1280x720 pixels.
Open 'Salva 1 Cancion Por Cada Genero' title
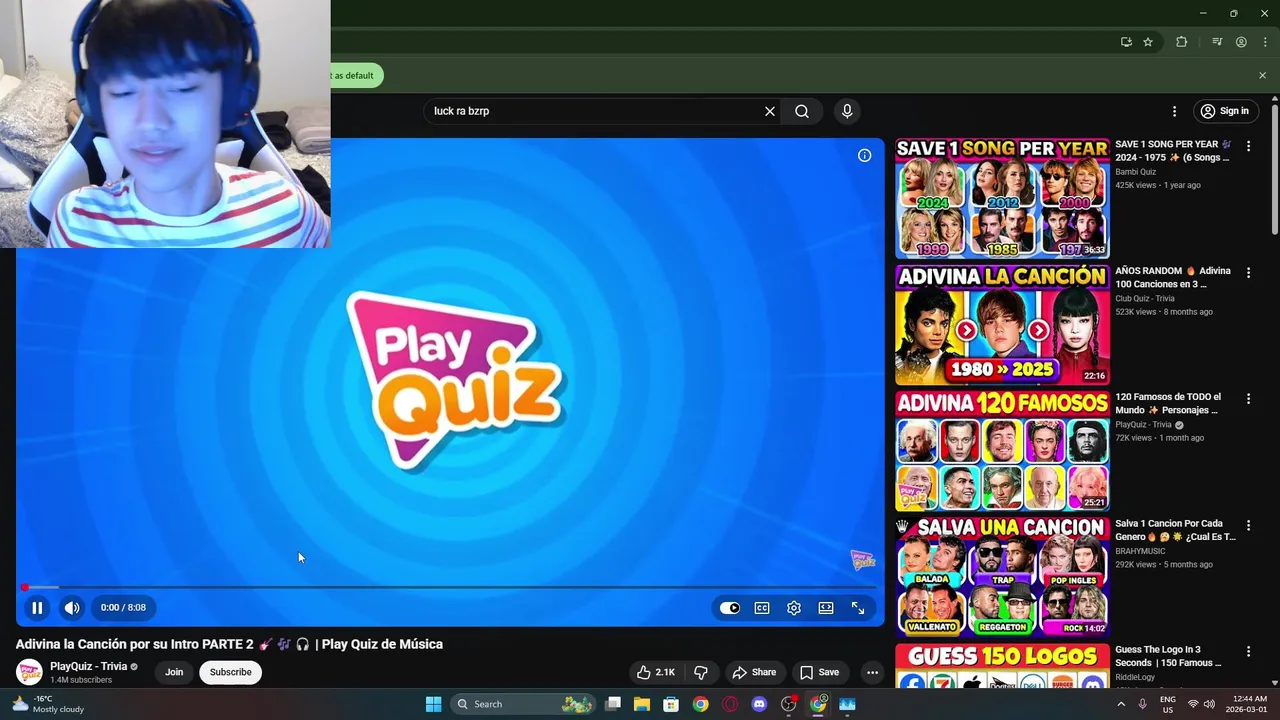[1175, 530]
